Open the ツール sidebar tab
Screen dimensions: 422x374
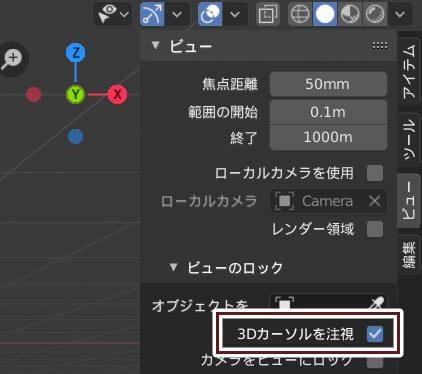coord(409,139)
